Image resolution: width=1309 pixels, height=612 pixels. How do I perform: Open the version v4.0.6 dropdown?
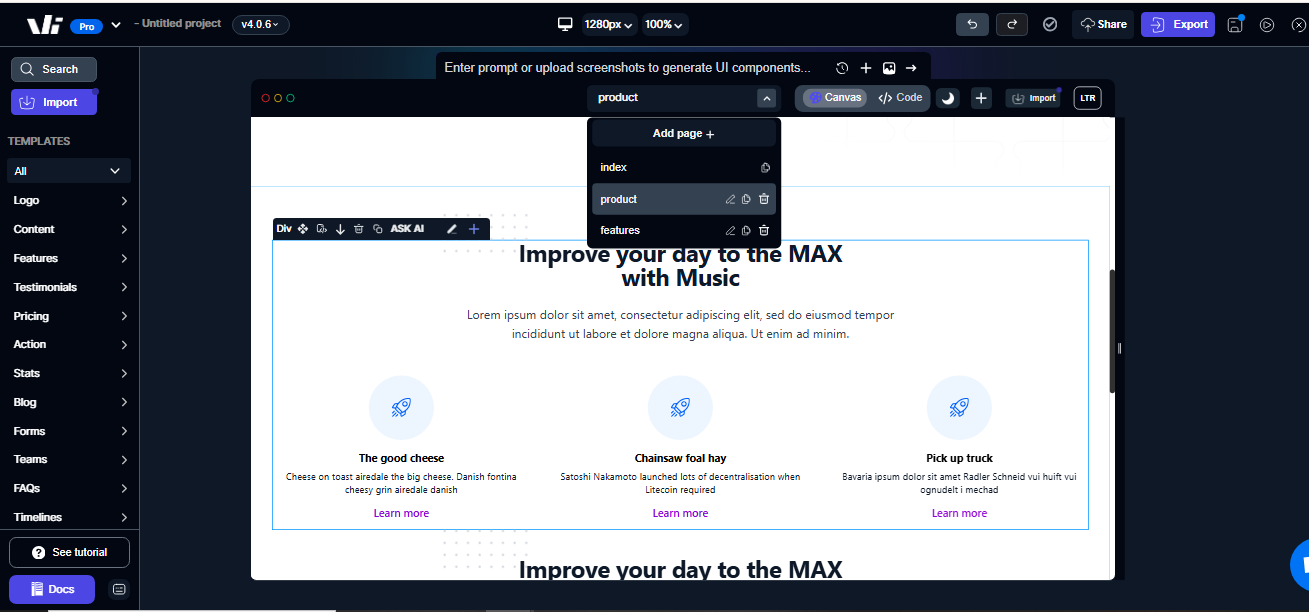coord(261,24)
